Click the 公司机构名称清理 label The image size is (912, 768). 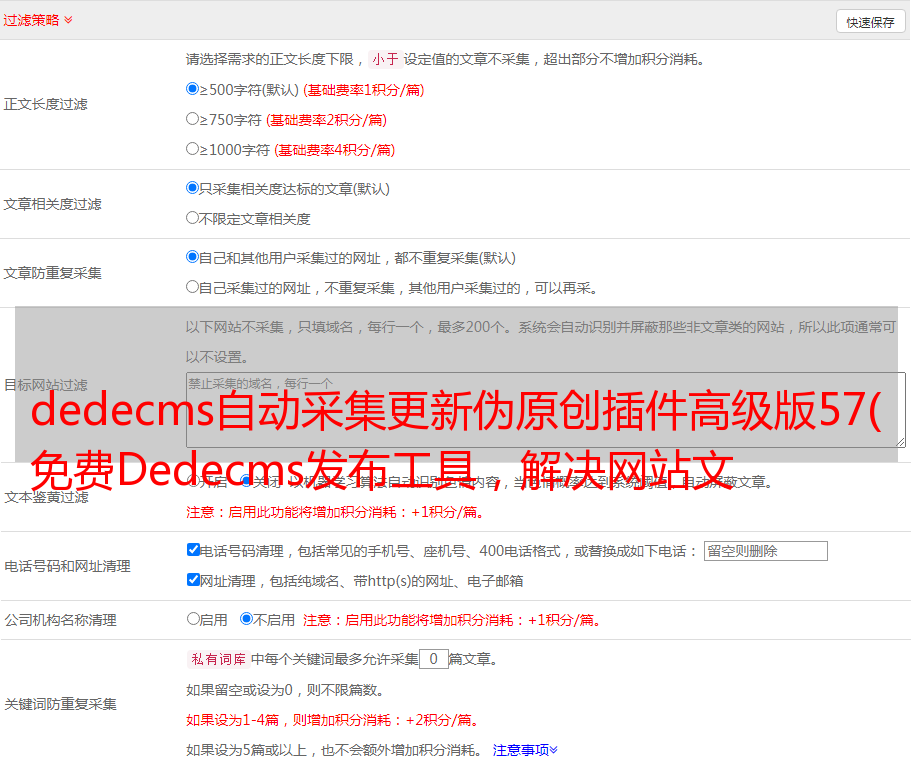click(60, 620)
